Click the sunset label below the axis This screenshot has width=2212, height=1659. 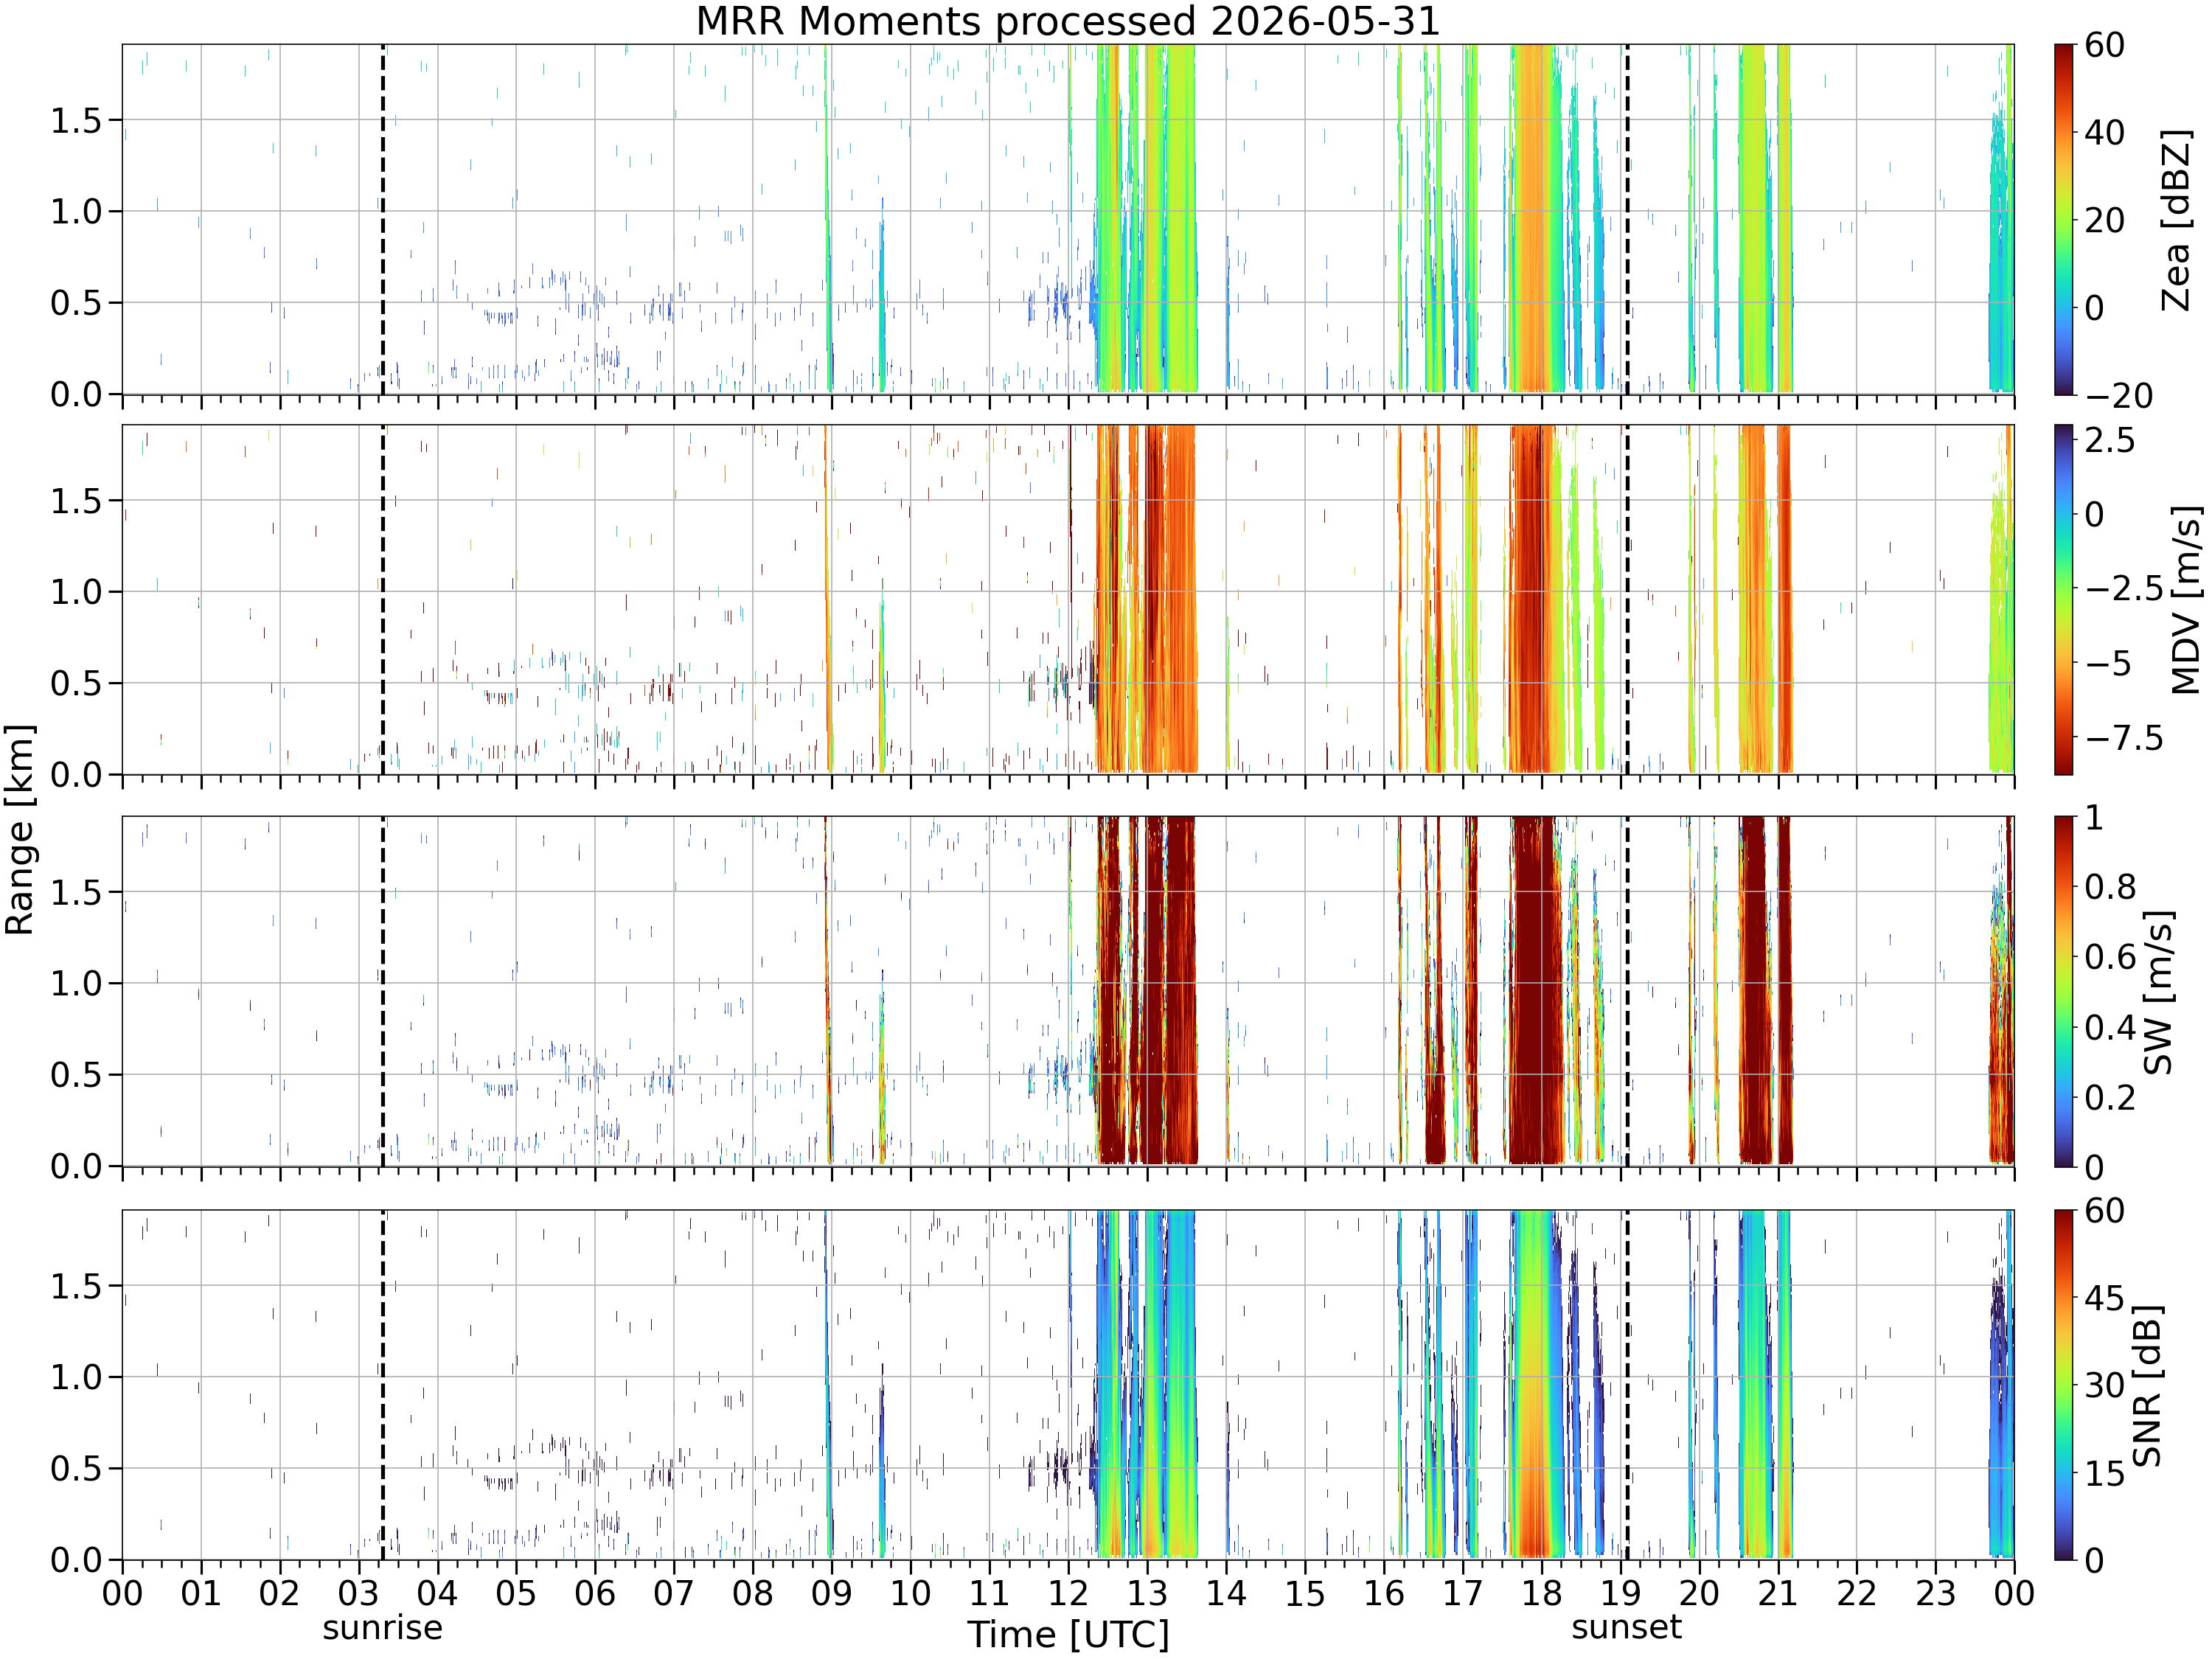click(x=1626, y=1628)
